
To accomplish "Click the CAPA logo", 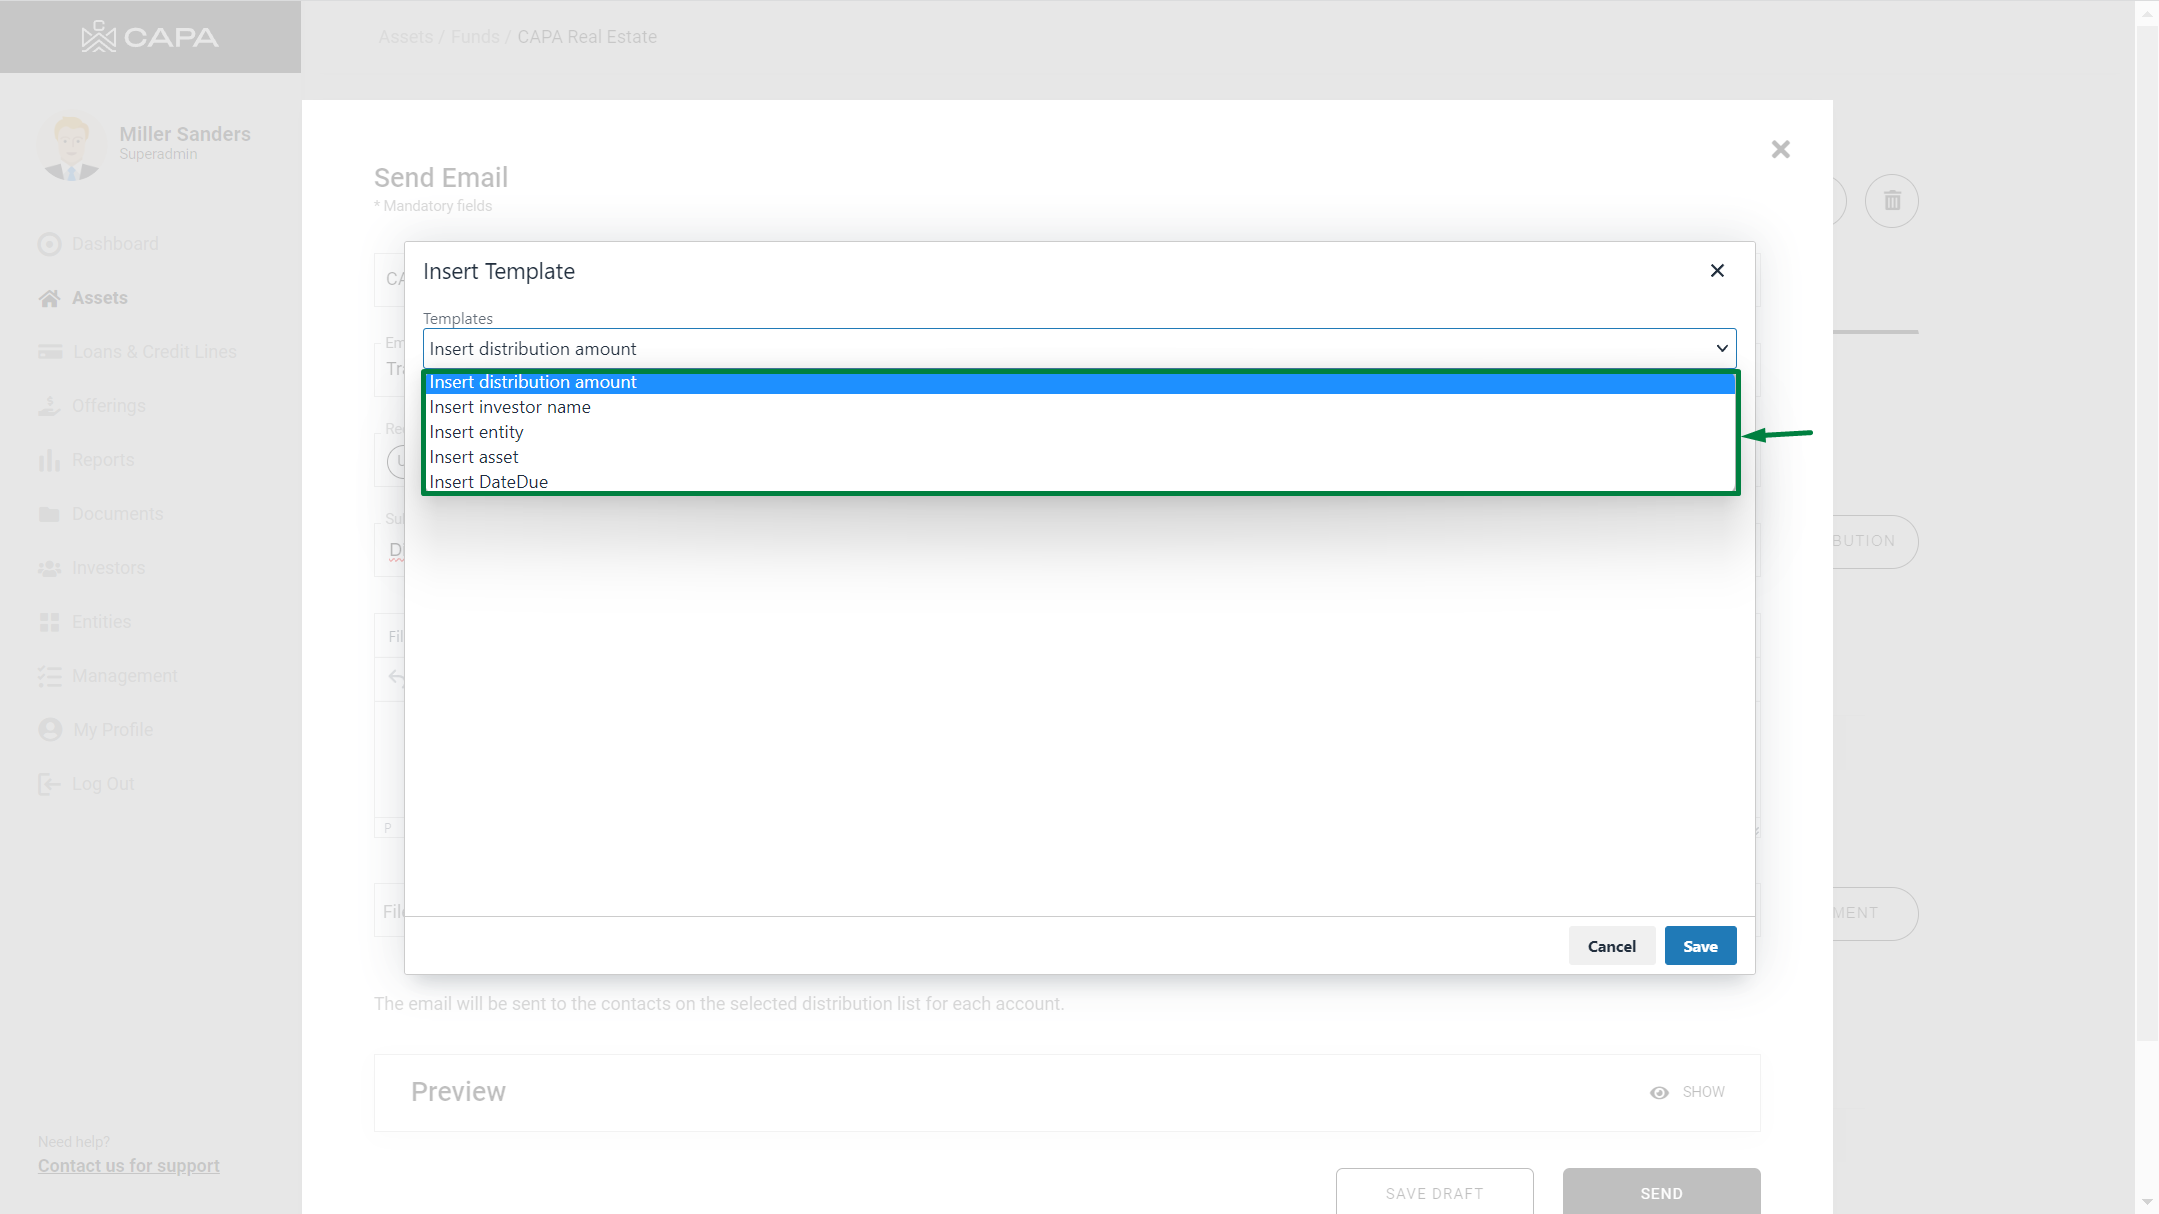I will (150, 37).
